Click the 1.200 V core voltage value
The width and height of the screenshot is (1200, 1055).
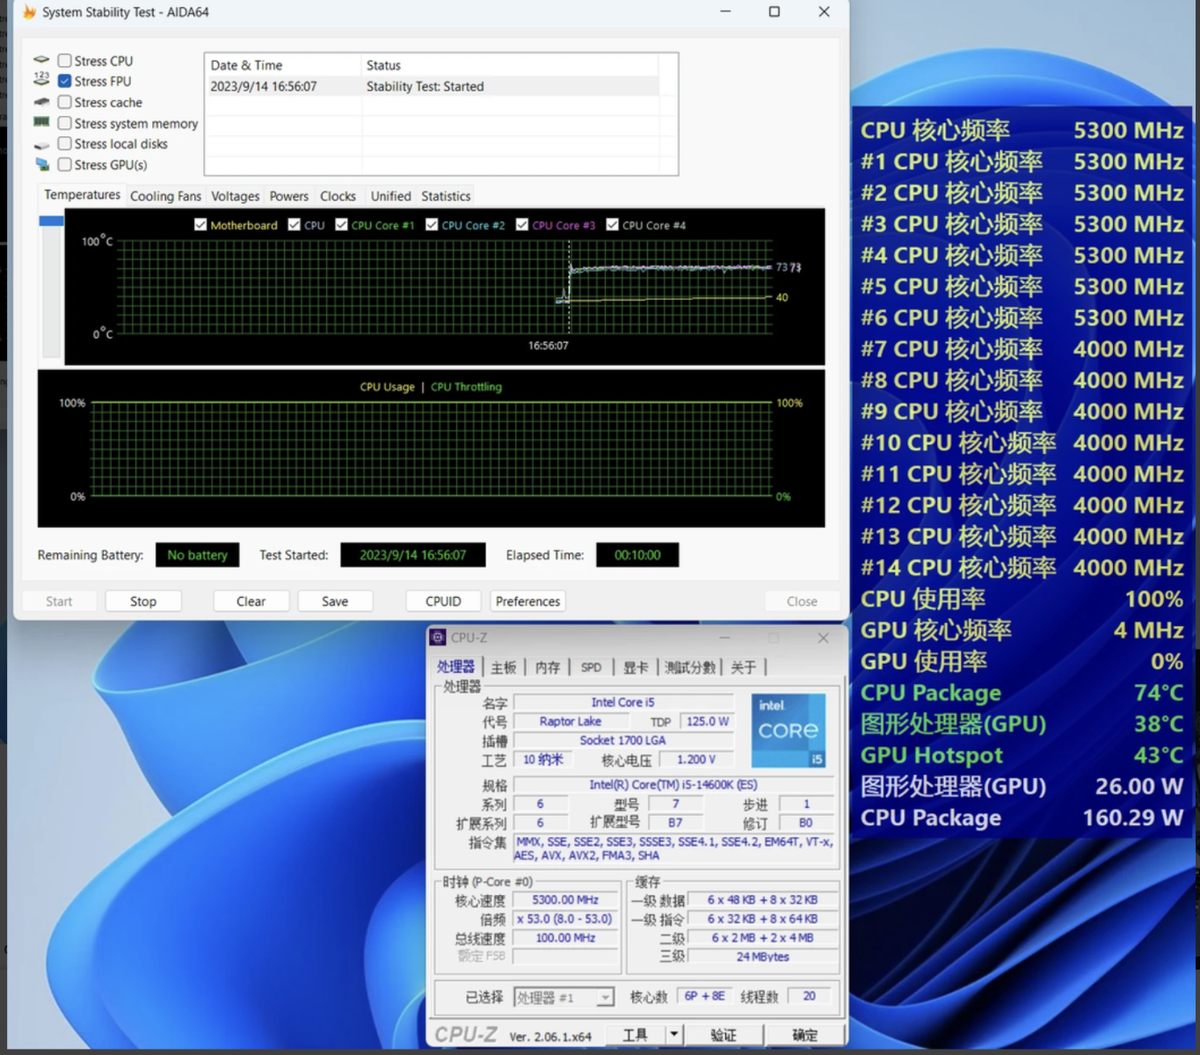(x=696, y=760)
